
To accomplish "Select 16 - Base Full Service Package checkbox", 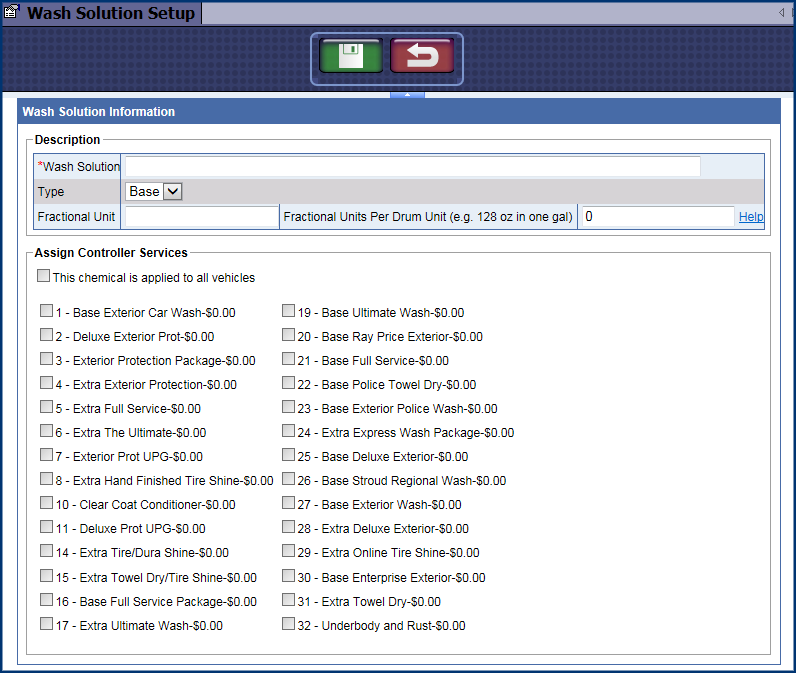I will (47, 601).
